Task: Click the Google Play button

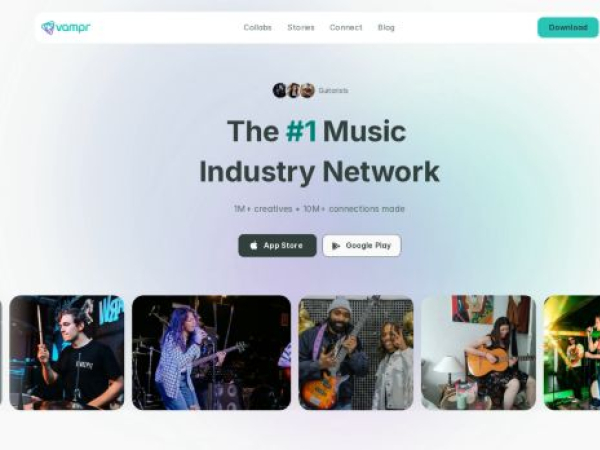Action: [x=362, y=246]
